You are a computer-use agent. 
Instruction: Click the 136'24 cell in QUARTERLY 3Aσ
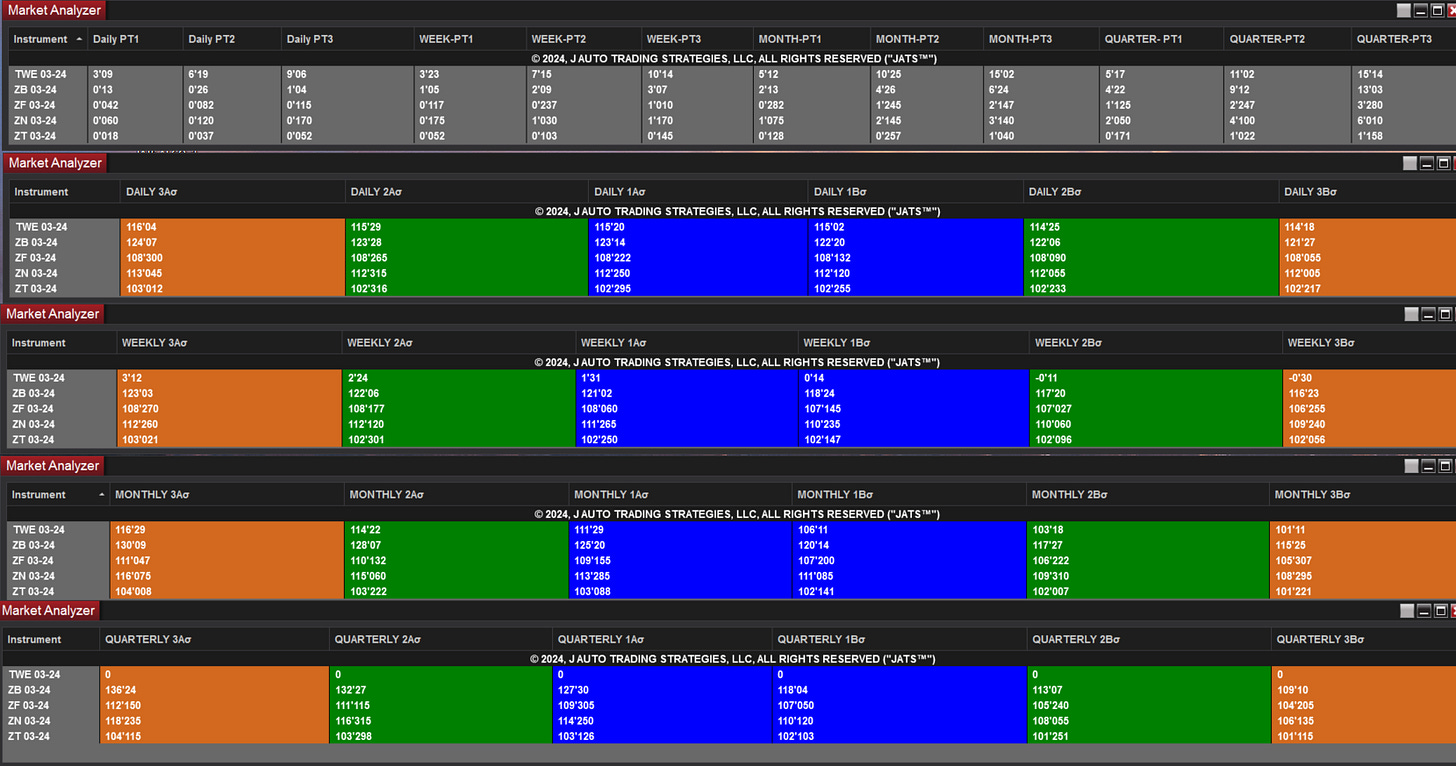[214, 690]
